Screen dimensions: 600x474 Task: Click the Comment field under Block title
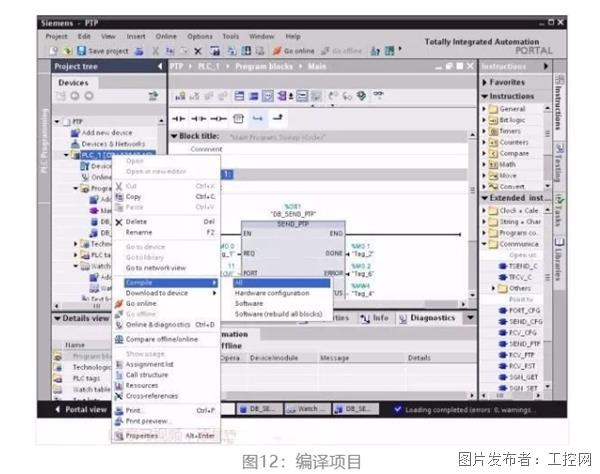tap(207, 149)
